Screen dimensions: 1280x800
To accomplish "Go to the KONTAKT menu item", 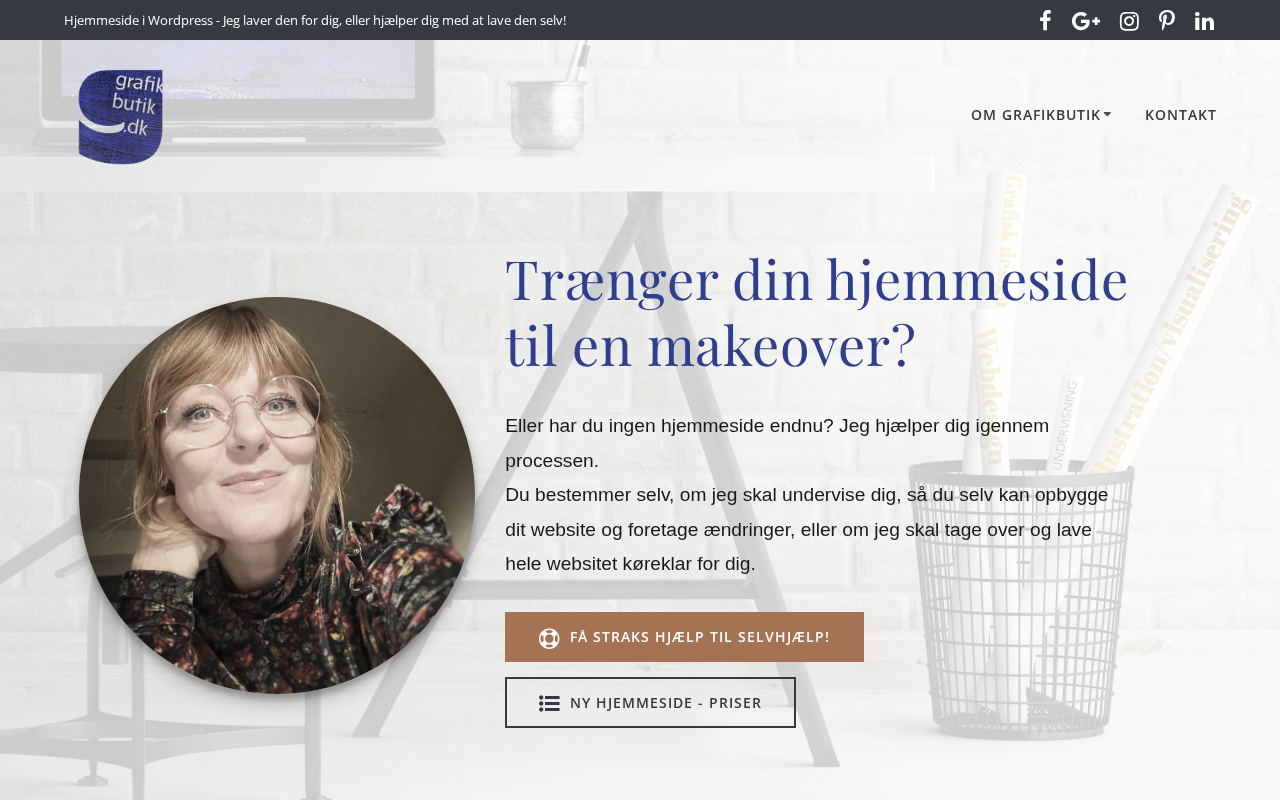I will [x=1181, y=115].
